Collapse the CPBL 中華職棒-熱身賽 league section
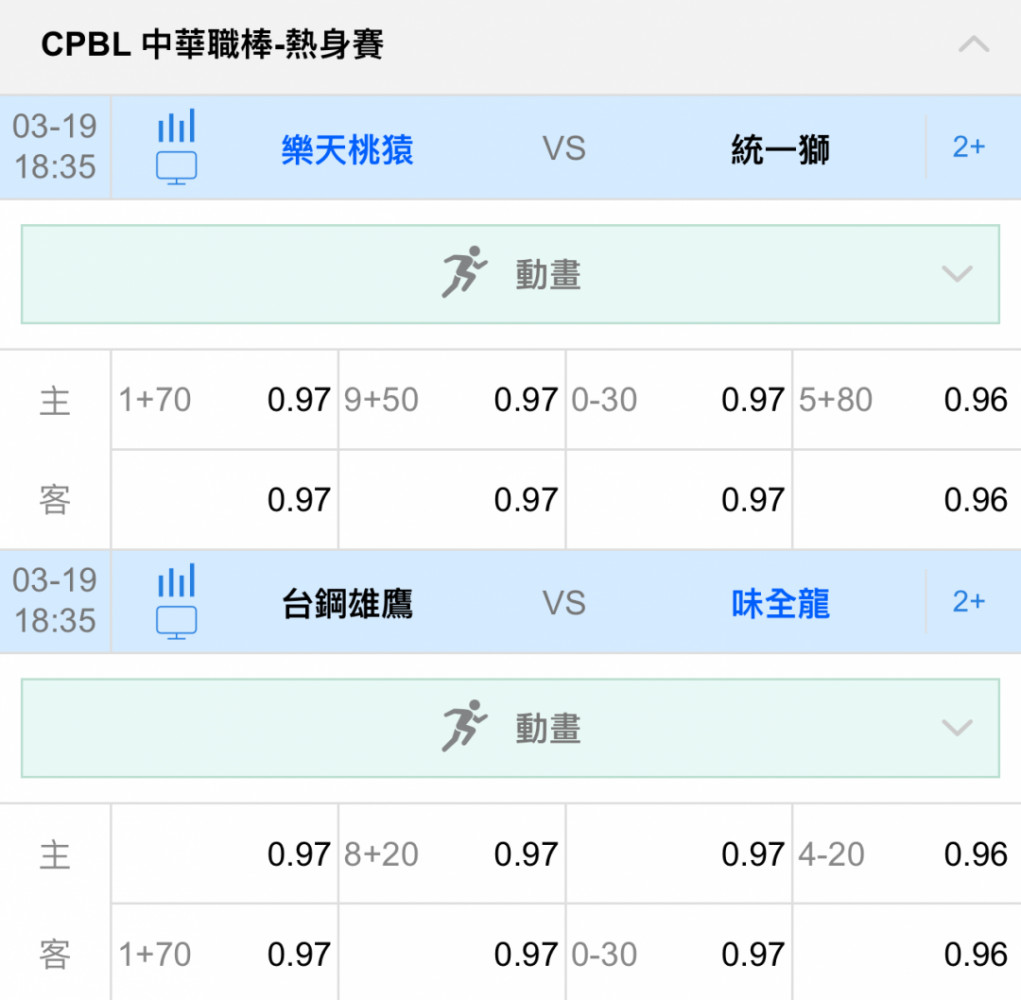Viewport: 1021px width, 1000px height. (x=973, y=44)
